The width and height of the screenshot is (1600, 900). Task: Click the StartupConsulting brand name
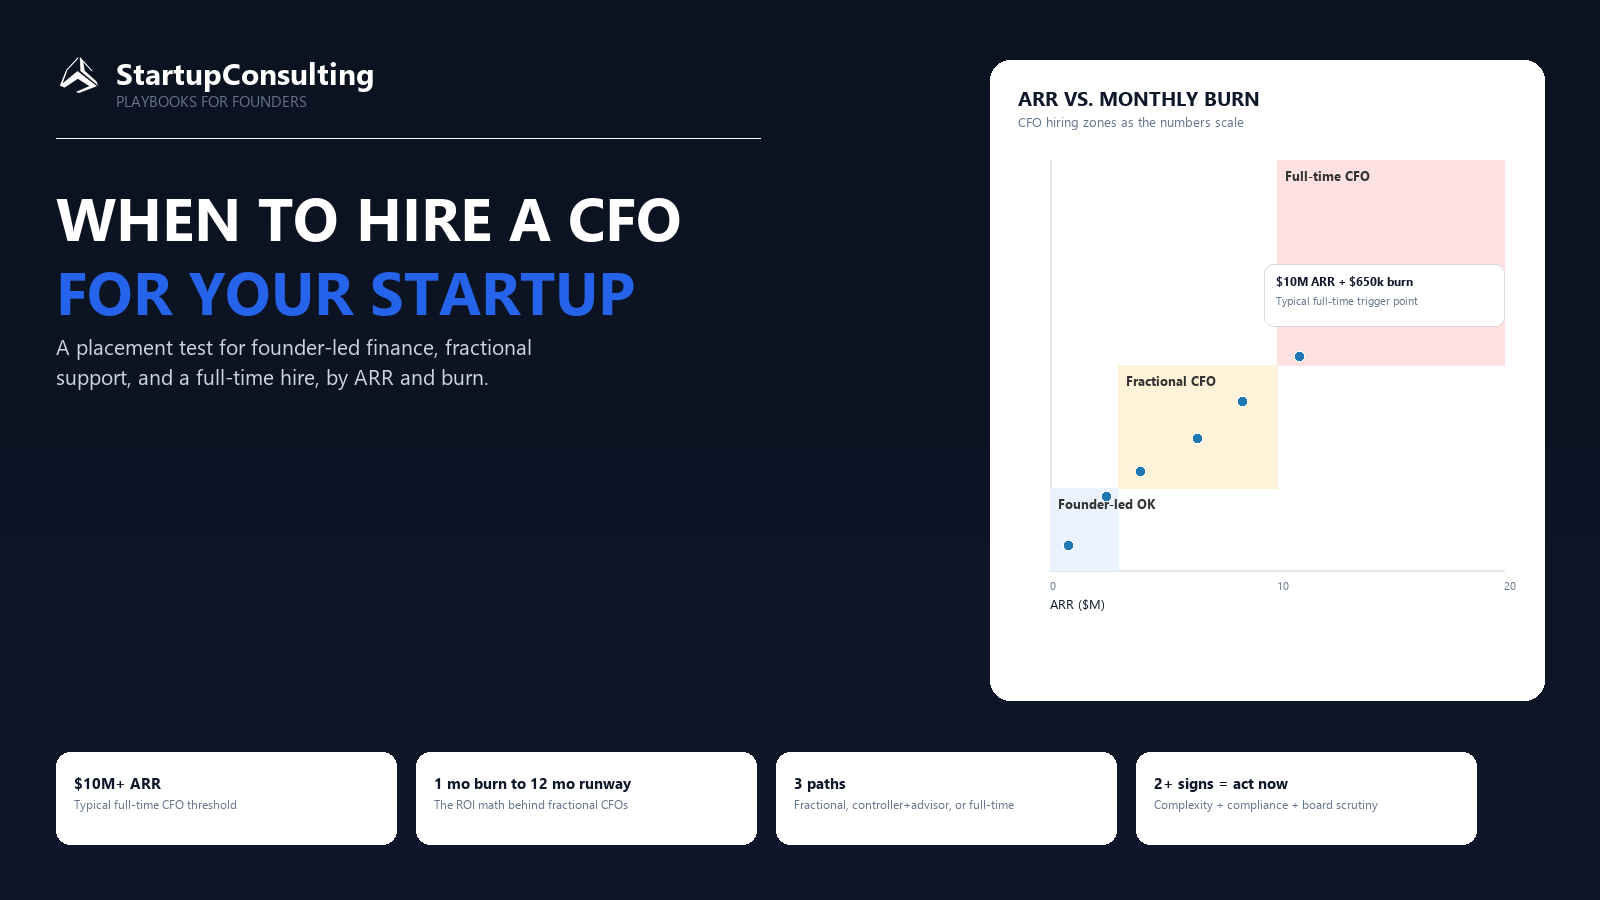pos(245,75)
